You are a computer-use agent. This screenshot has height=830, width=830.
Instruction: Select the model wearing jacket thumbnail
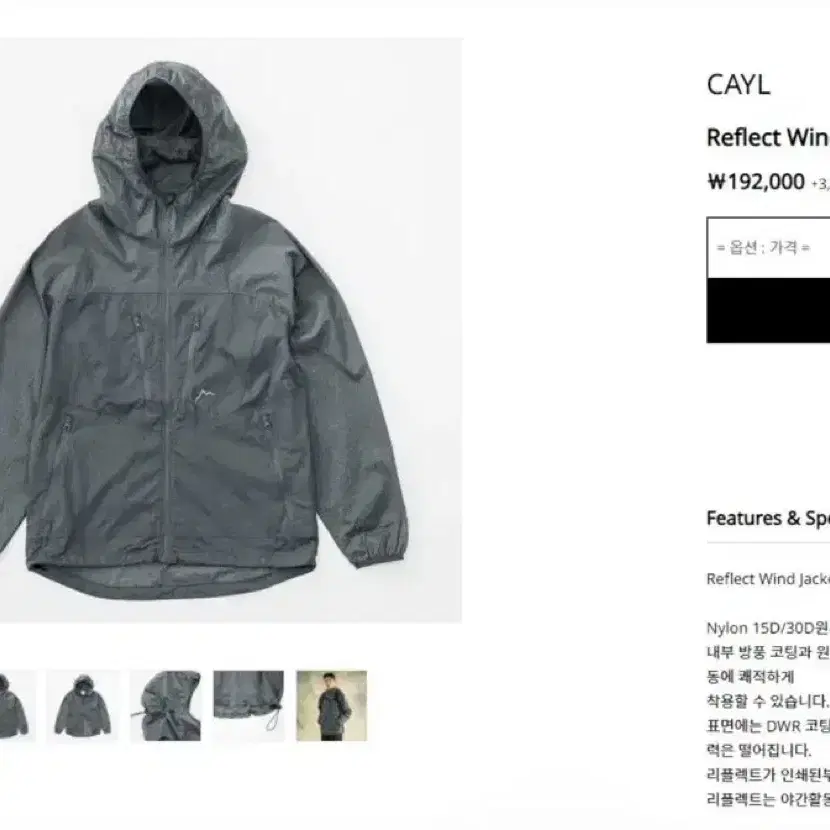331,706
